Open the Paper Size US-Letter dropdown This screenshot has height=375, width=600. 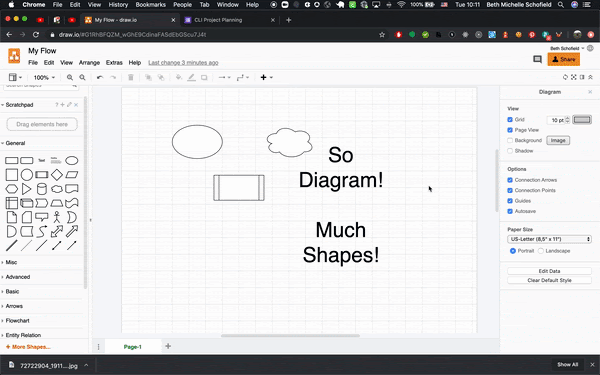[x=549, y=239]
